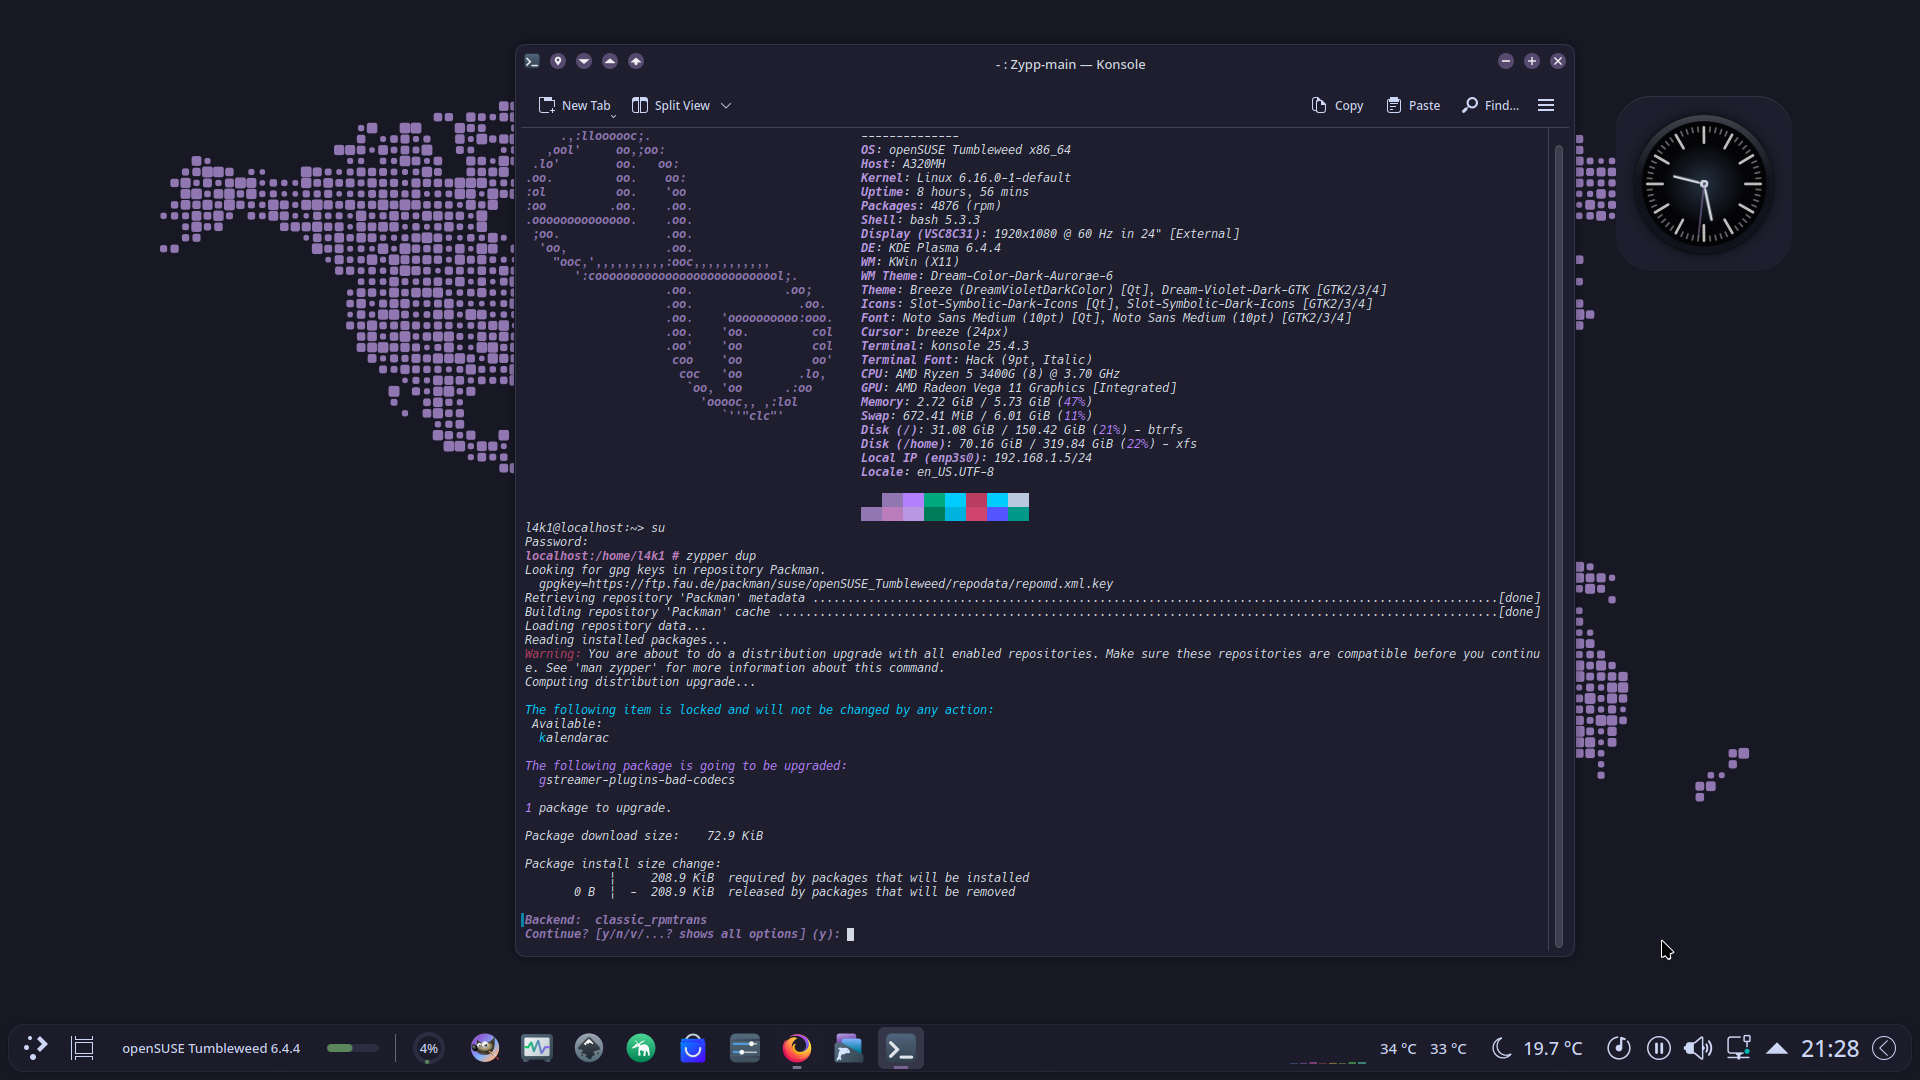The width and height of the screenshot is (1920, 1080).
Task: Click the green memory usage bar
Action: tap(353, 1048)
